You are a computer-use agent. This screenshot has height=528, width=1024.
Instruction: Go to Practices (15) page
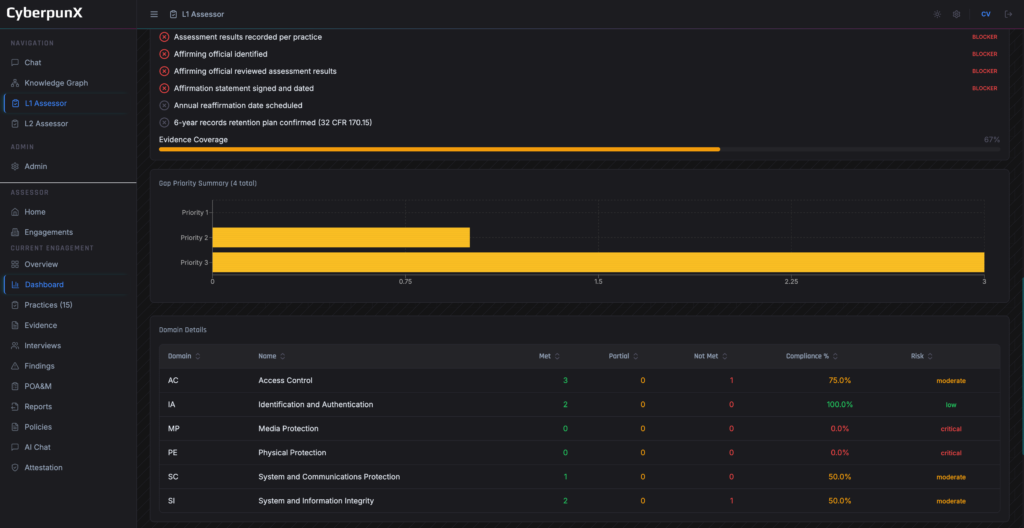(48, 305)
